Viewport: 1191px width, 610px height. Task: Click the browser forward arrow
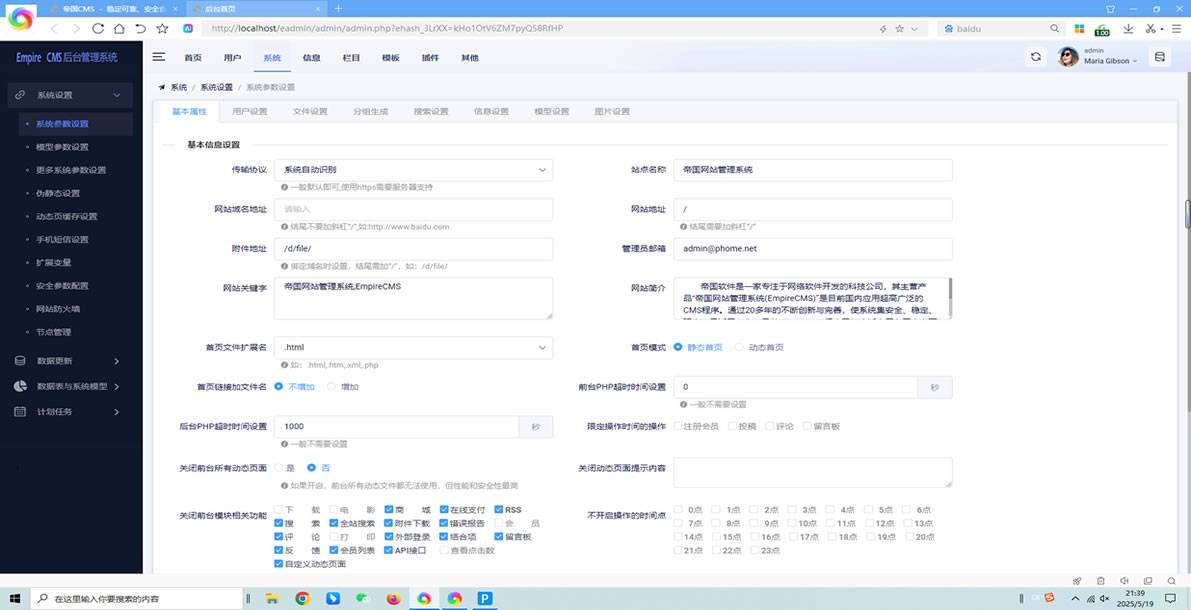76,28
